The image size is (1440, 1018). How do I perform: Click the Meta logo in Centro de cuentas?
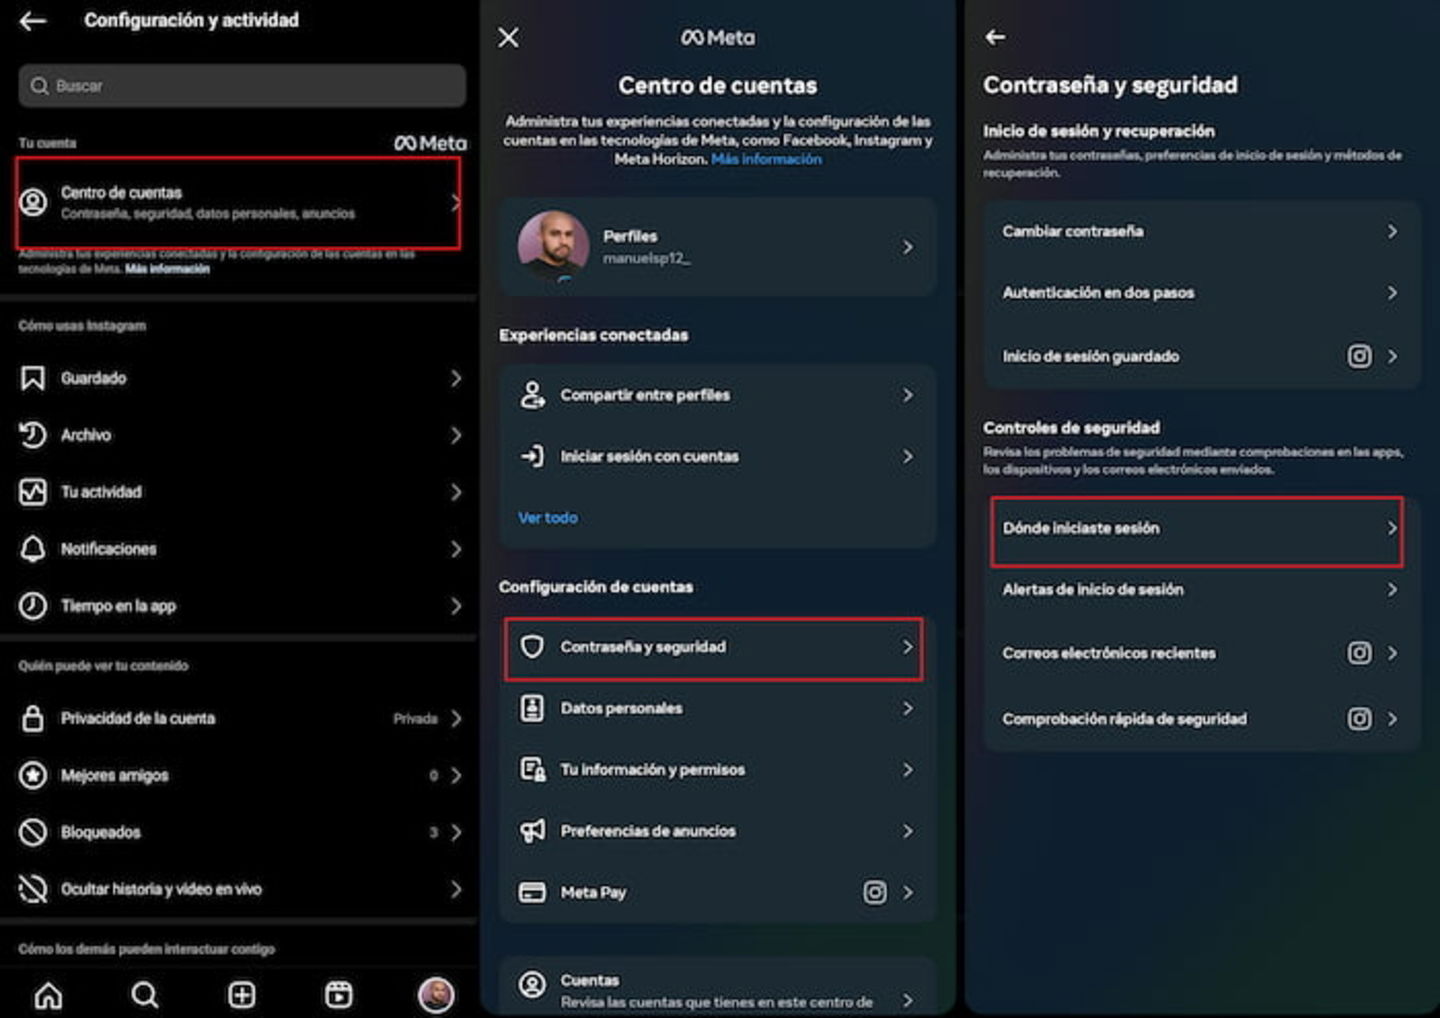[x=718, y=38]
